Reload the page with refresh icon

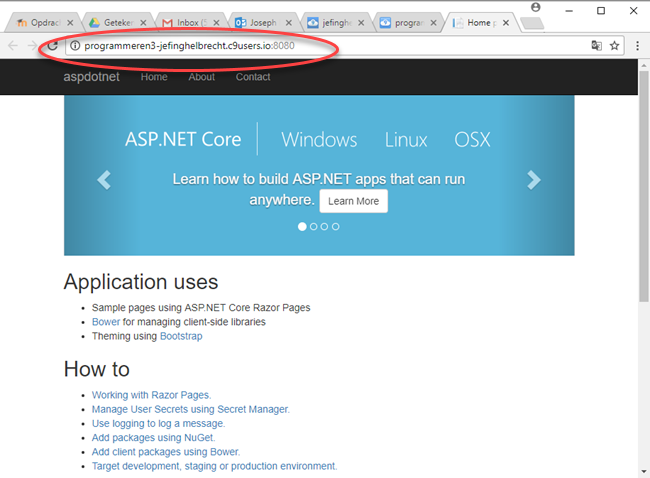[52, 45]
